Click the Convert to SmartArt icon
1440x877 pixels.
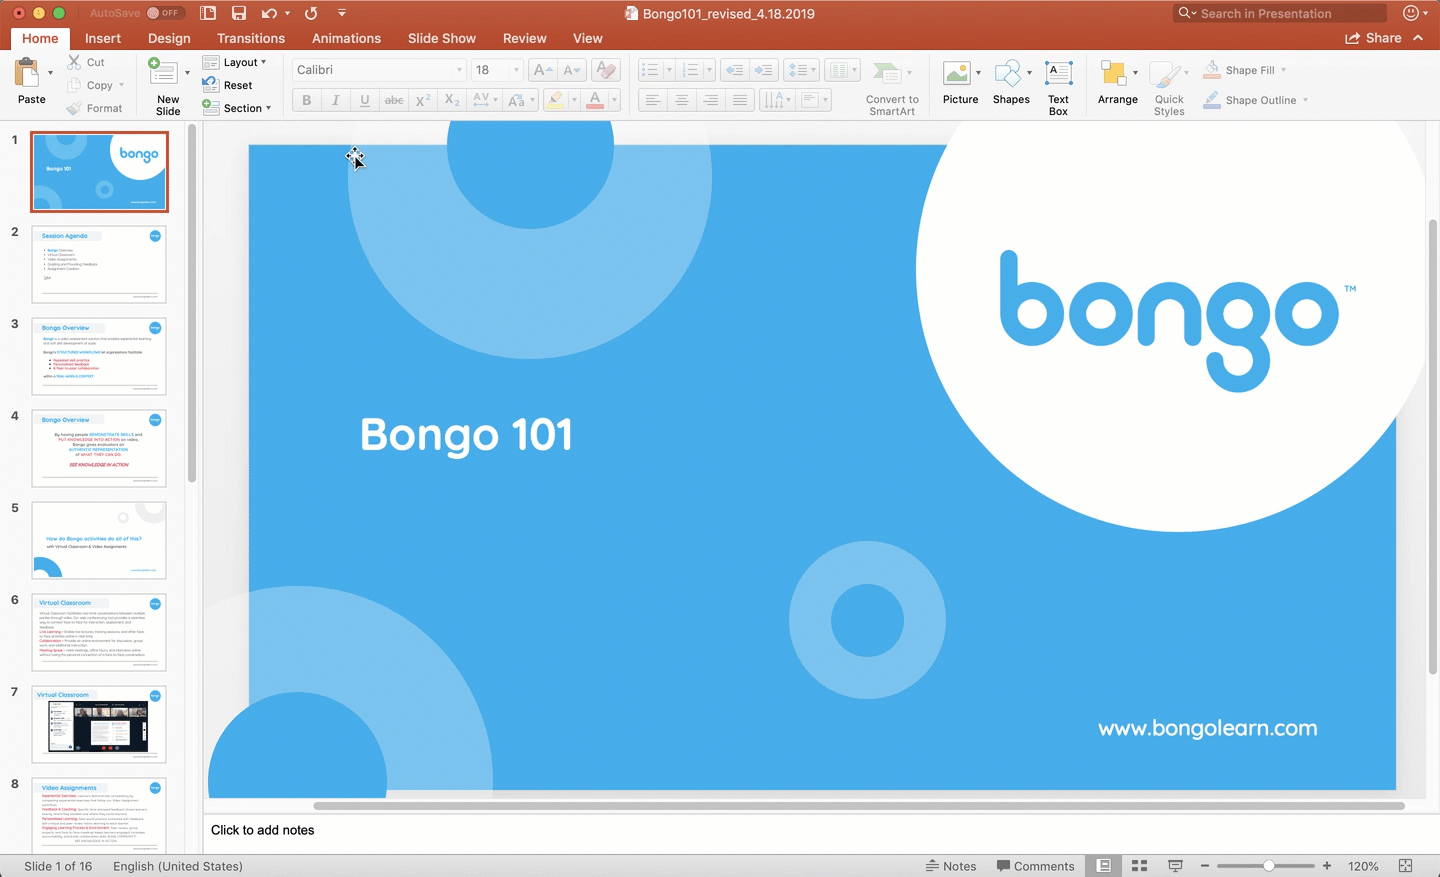pyautogui.click(x=887, y=74)
